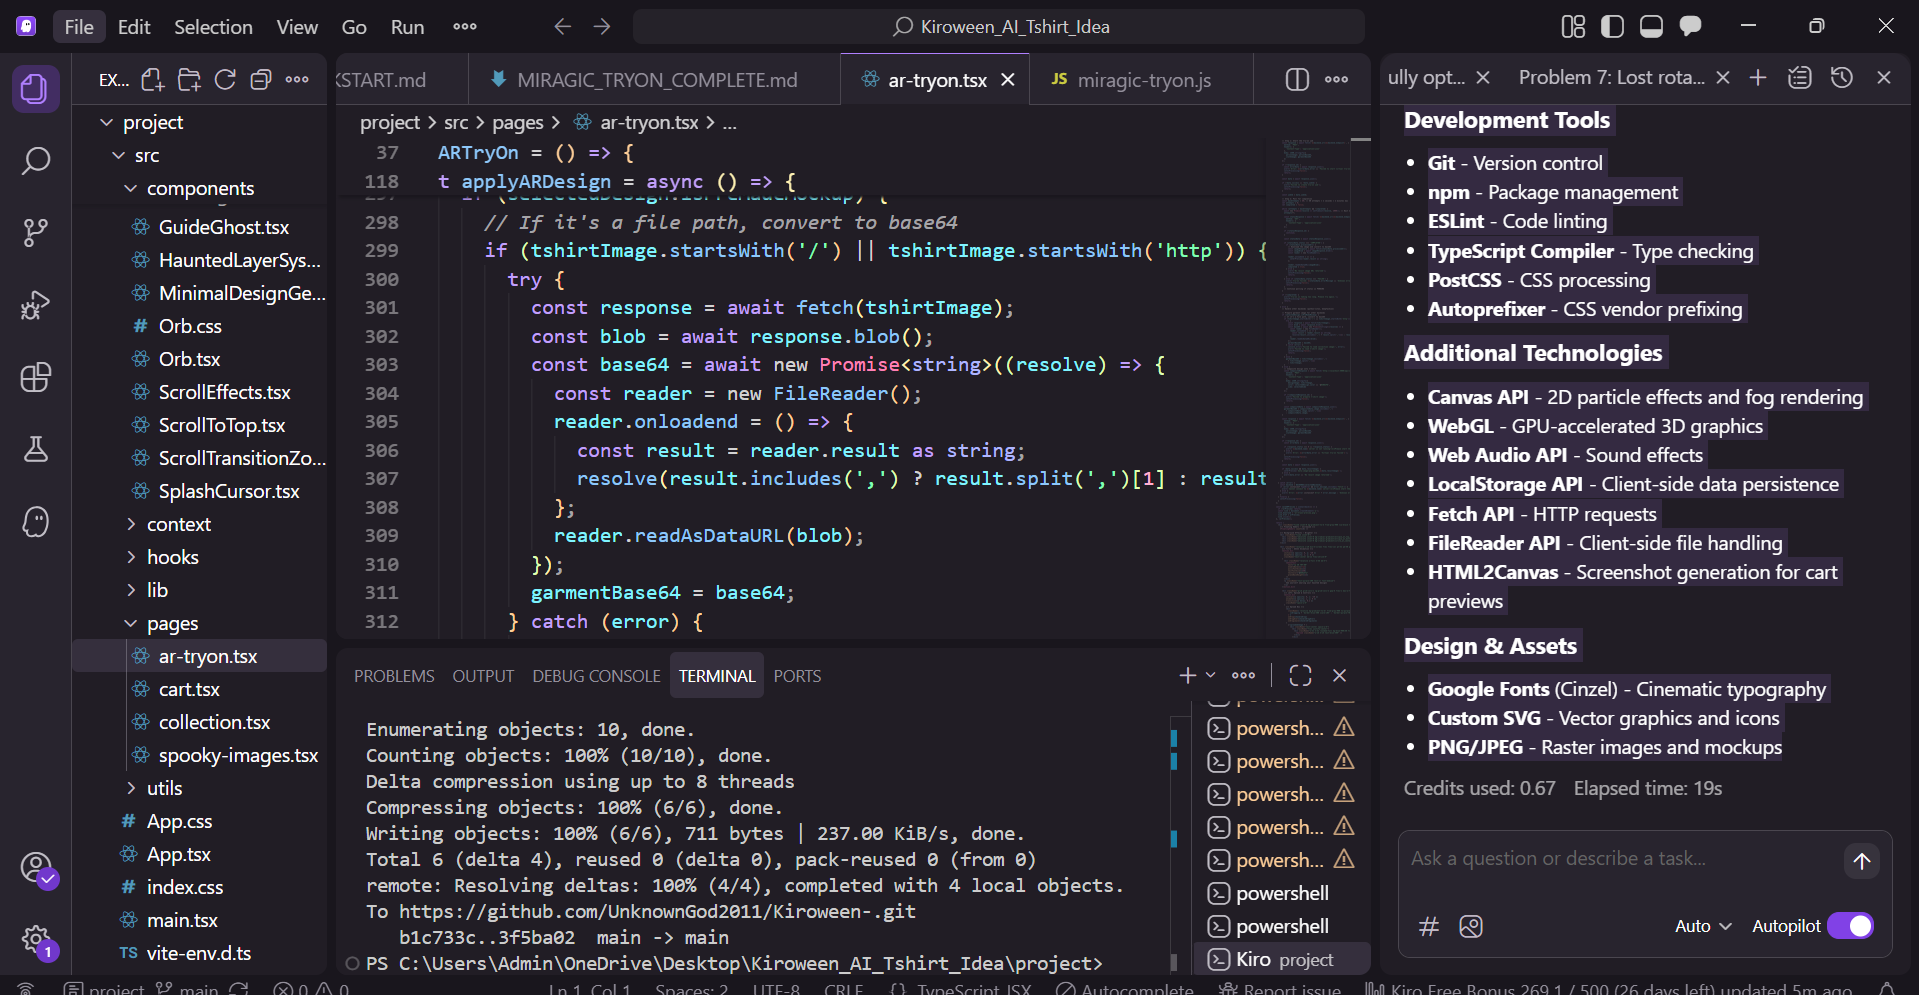Click the Kiro ghost icon in activity bar
The width and height of the screenshot is (1919, 995).
point(36,522)
